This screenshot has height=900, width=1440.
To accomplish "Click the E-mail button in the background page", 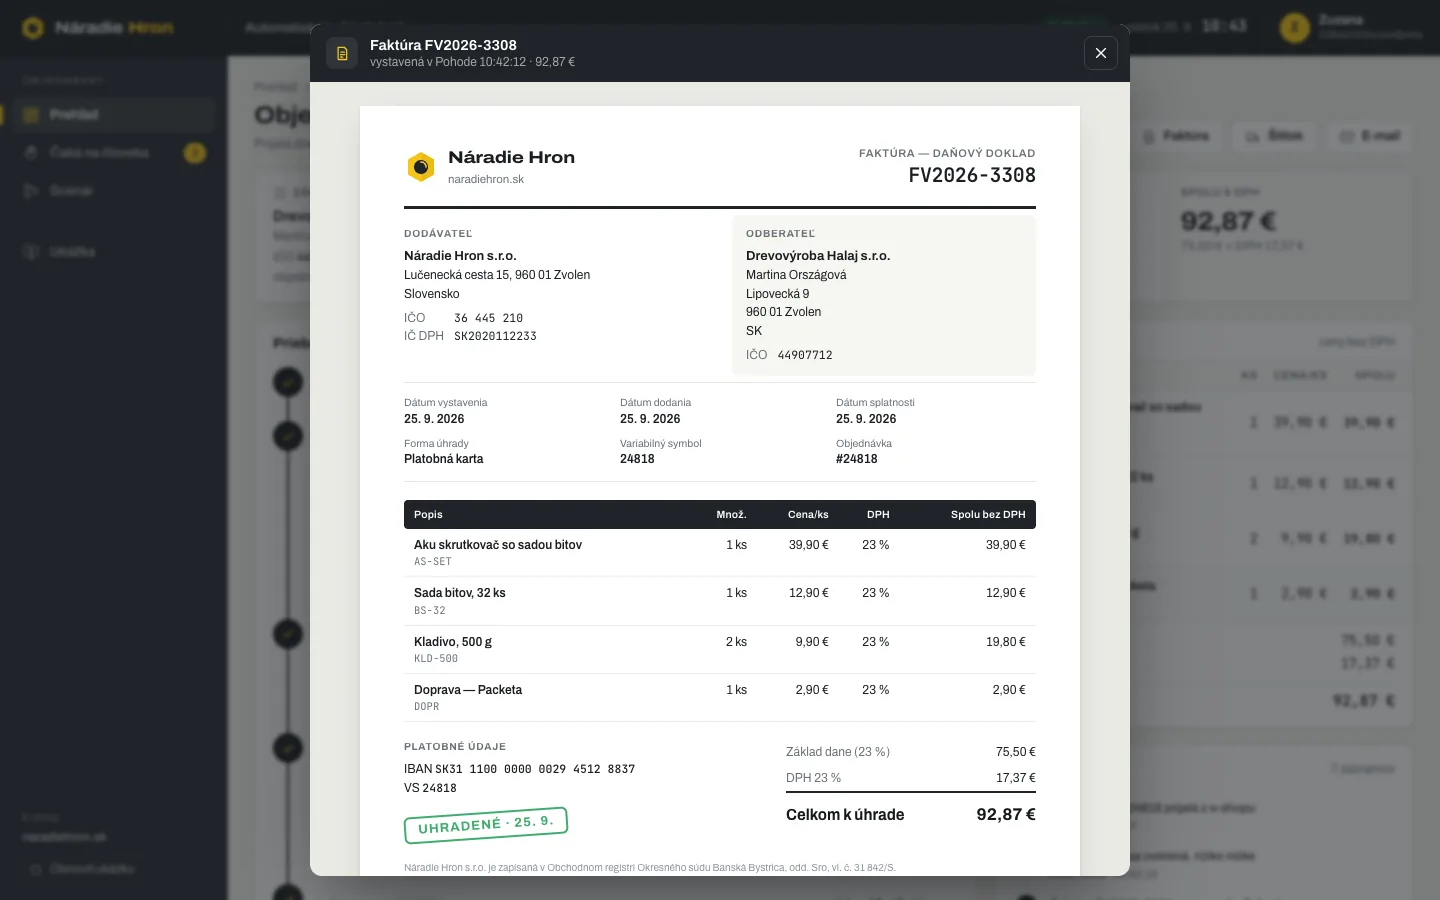I will 1370,135.
